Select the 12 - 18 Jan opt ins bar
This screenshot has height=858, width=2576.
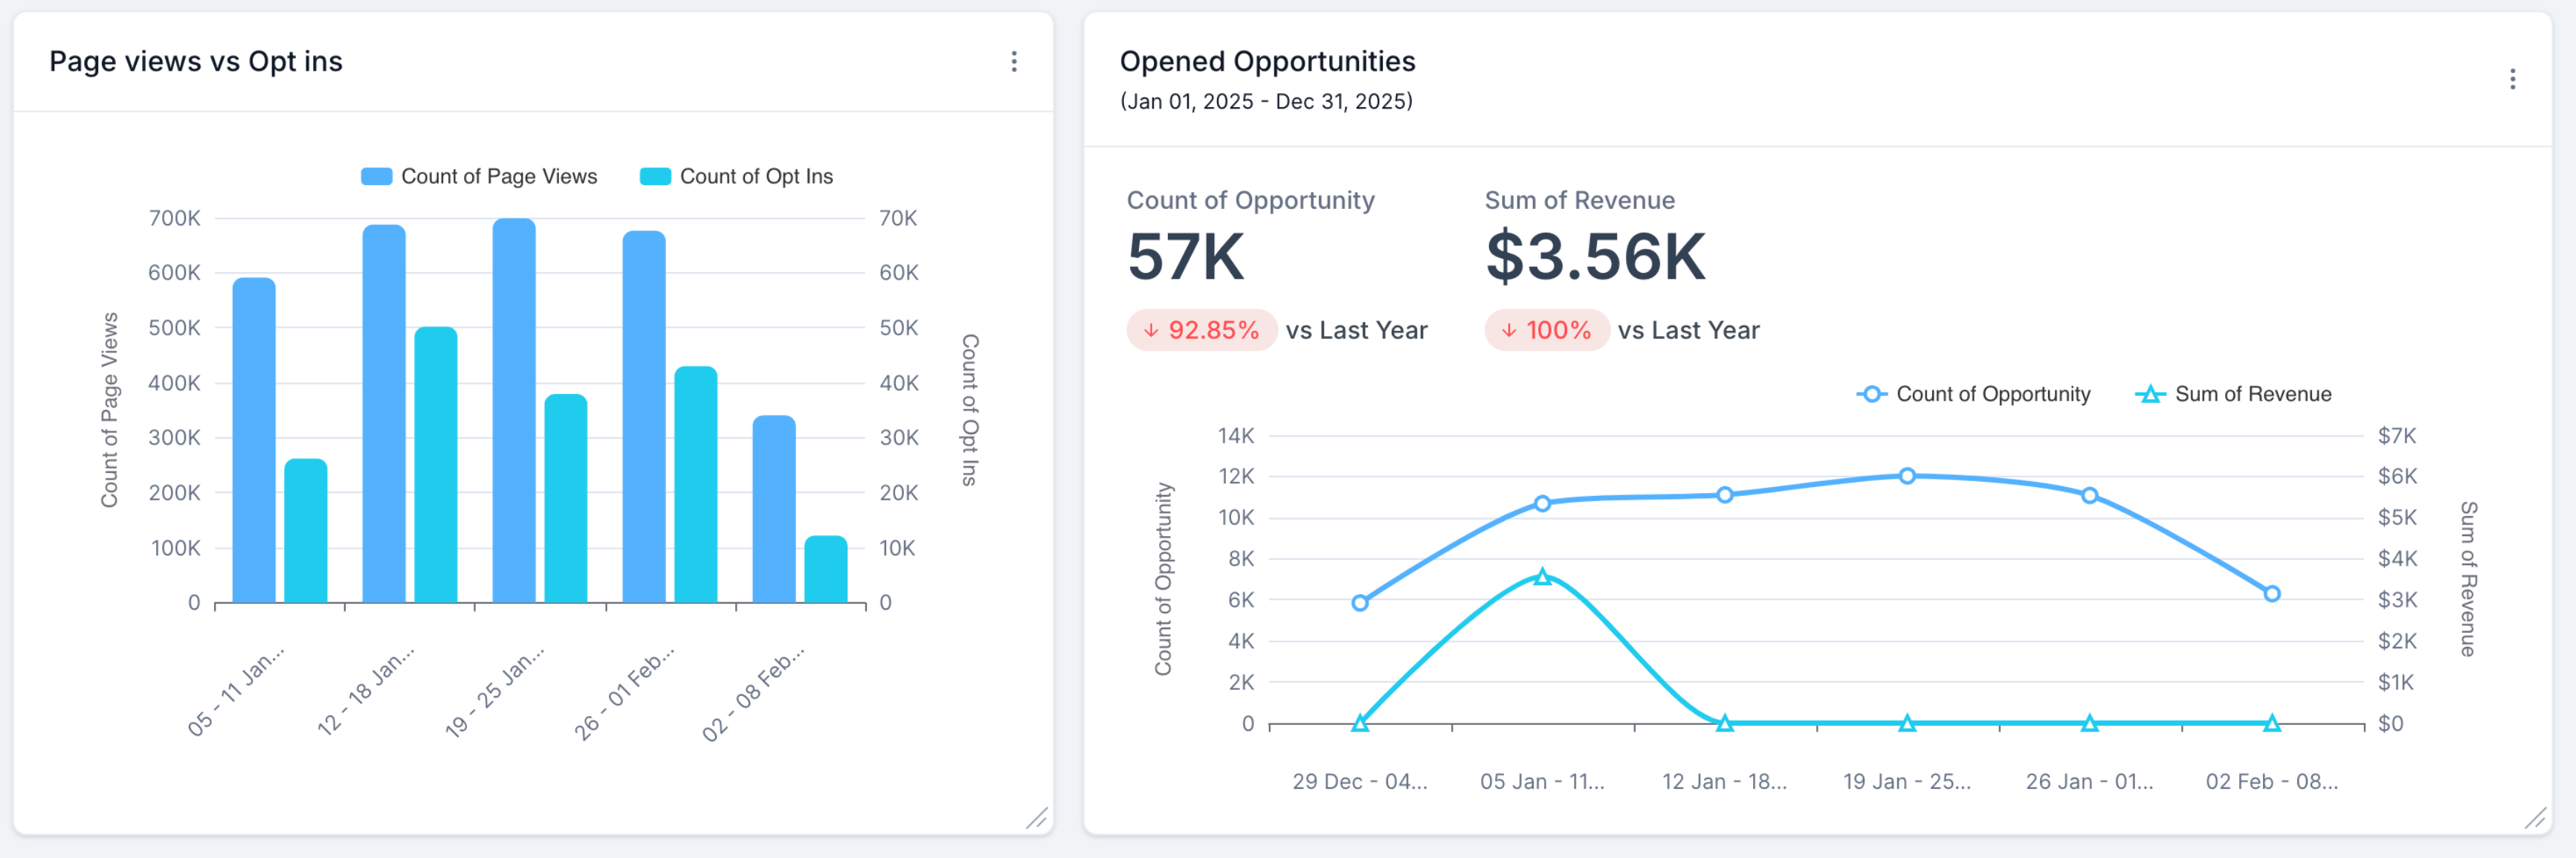(x=436, y=465)
